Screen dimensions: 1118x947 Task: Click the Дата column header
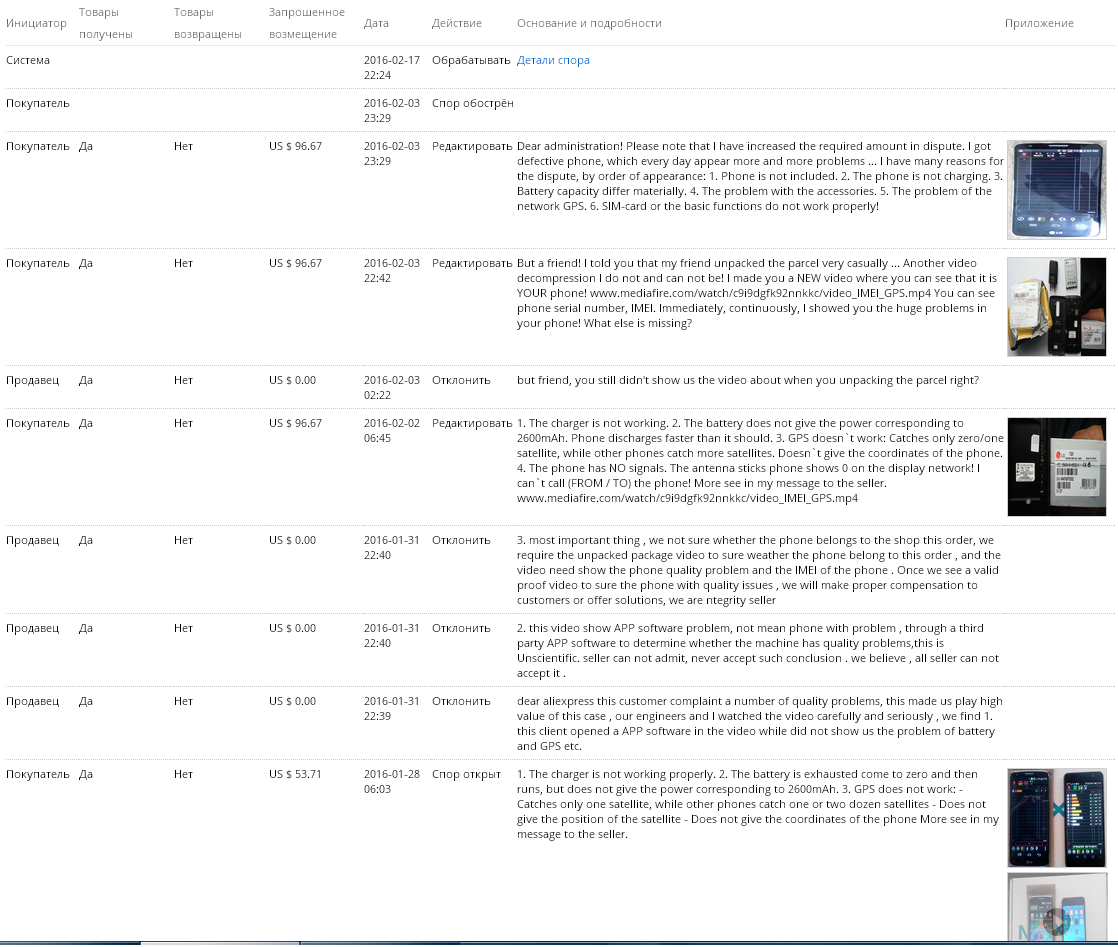pos(376,23)
